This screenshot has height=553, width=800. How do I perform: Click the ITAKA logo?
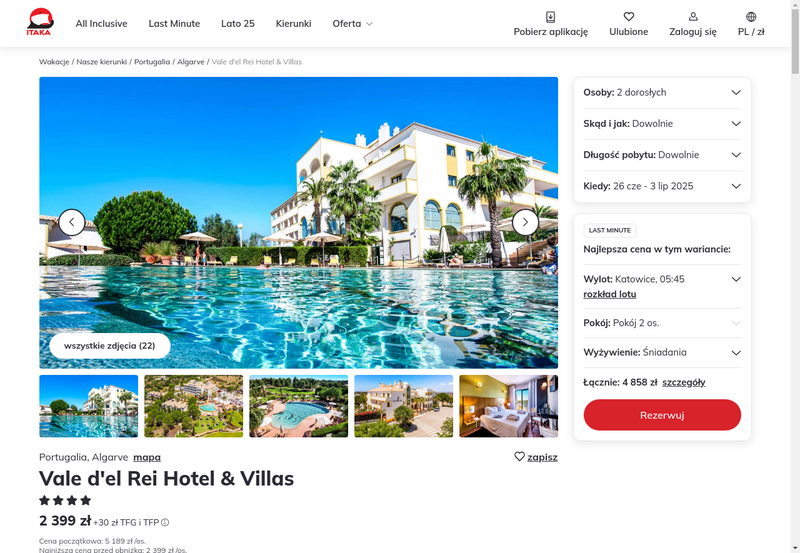40,22
